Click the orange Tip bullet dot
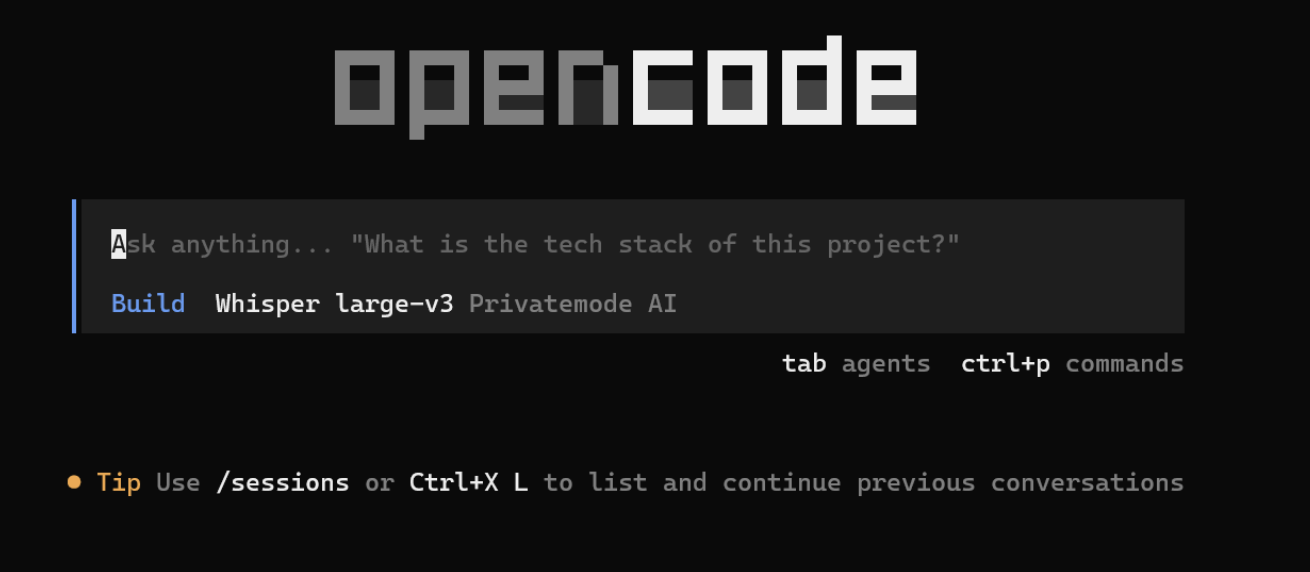The image size is (1310, 572). click(74, 483)
